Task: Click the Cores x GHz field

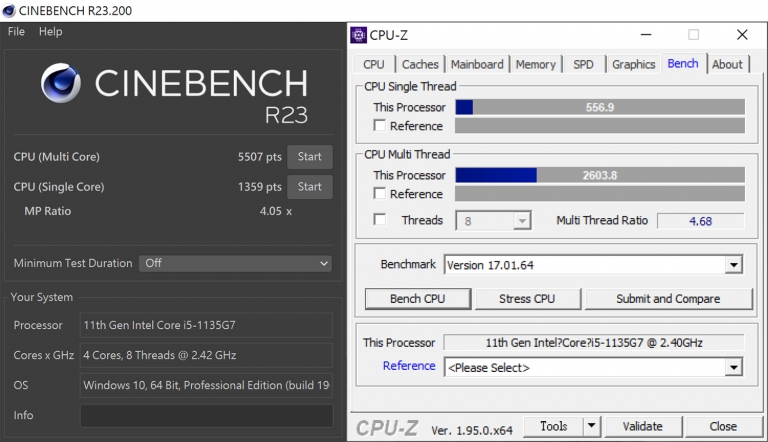Action: coord(206,355)
